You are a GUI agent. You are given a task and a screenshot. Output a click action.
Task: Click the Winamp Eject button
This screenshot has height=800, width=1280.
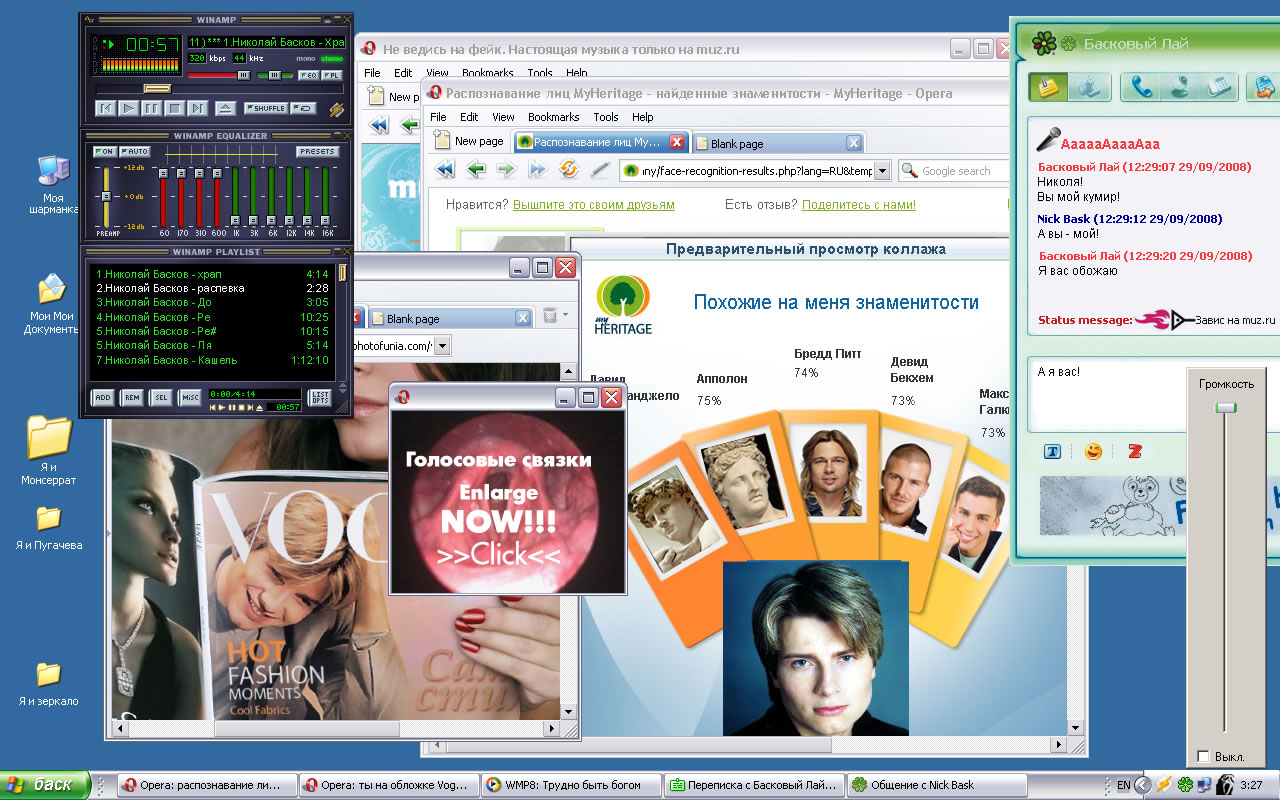point(225,108)
